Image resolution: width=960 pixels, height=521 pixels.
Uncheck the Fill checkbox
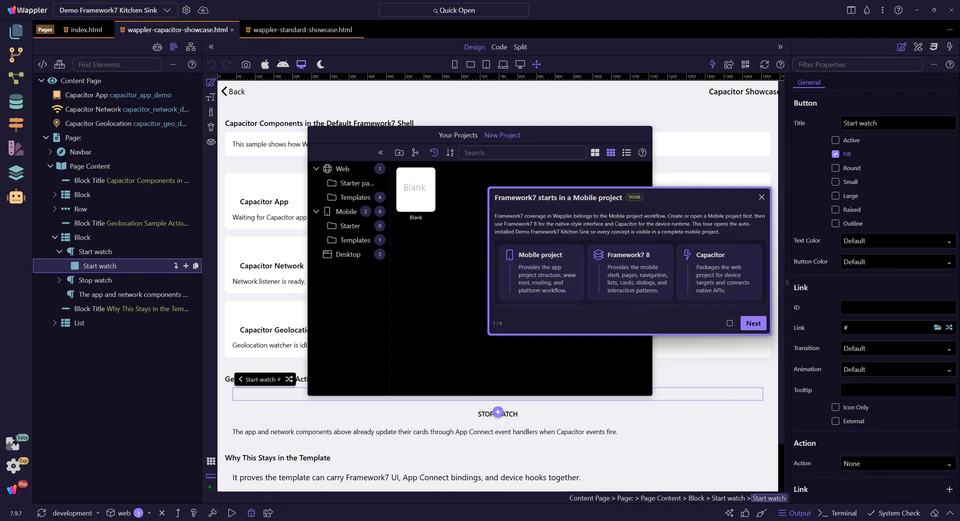(x=835, y=154)
